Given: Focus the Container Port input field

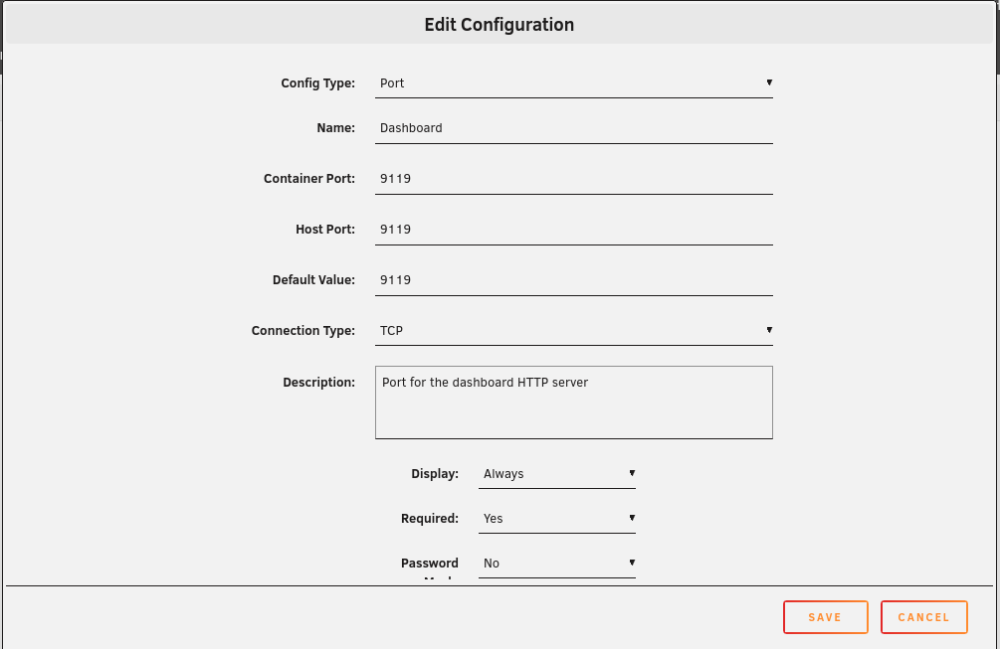Looking at the screenshot, I should tap(573, 179).
